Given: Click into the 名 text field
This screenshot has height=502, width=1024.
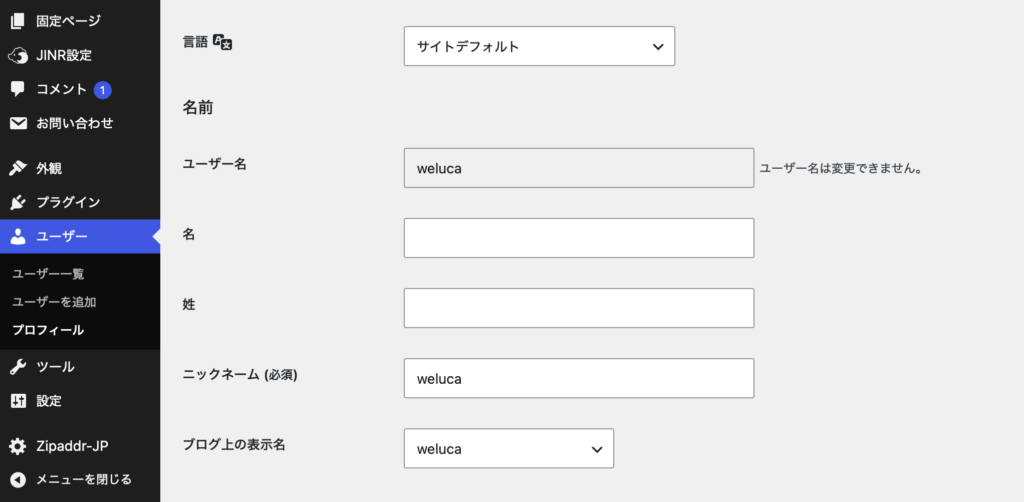Looking at the screenshot, I should pos(579,238).
